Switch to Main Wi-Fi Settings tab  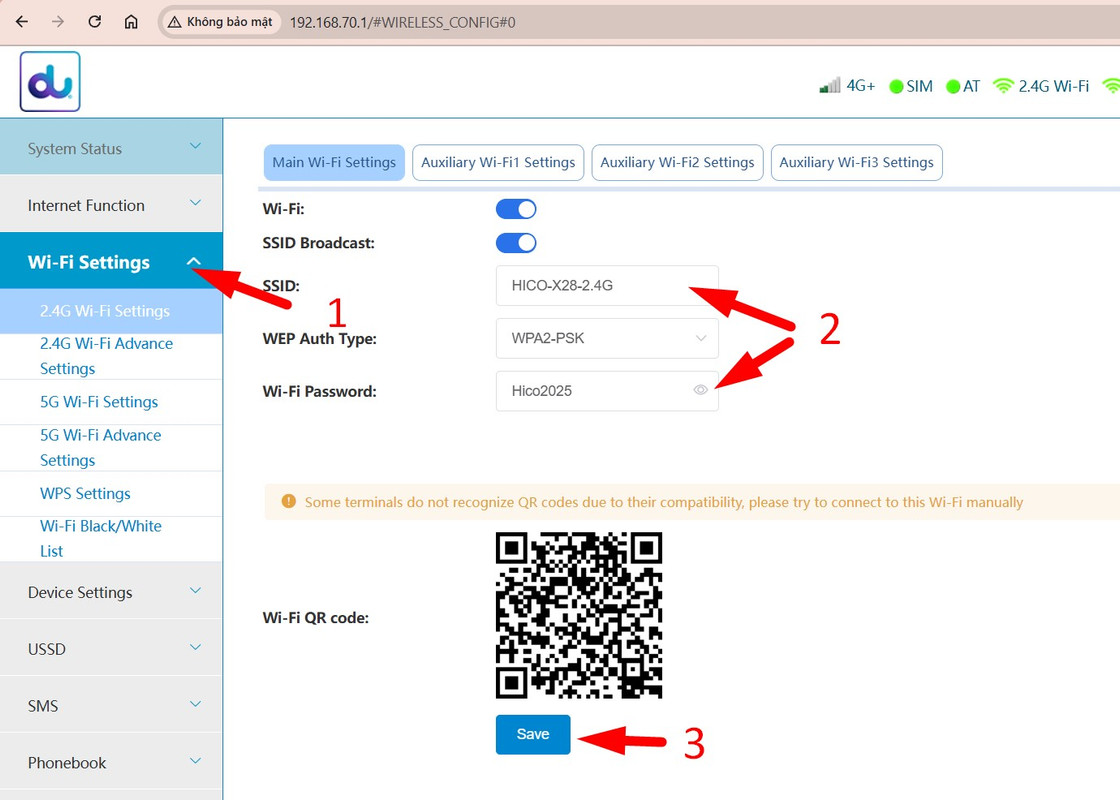pyautogui.click(x=334, y=162)
